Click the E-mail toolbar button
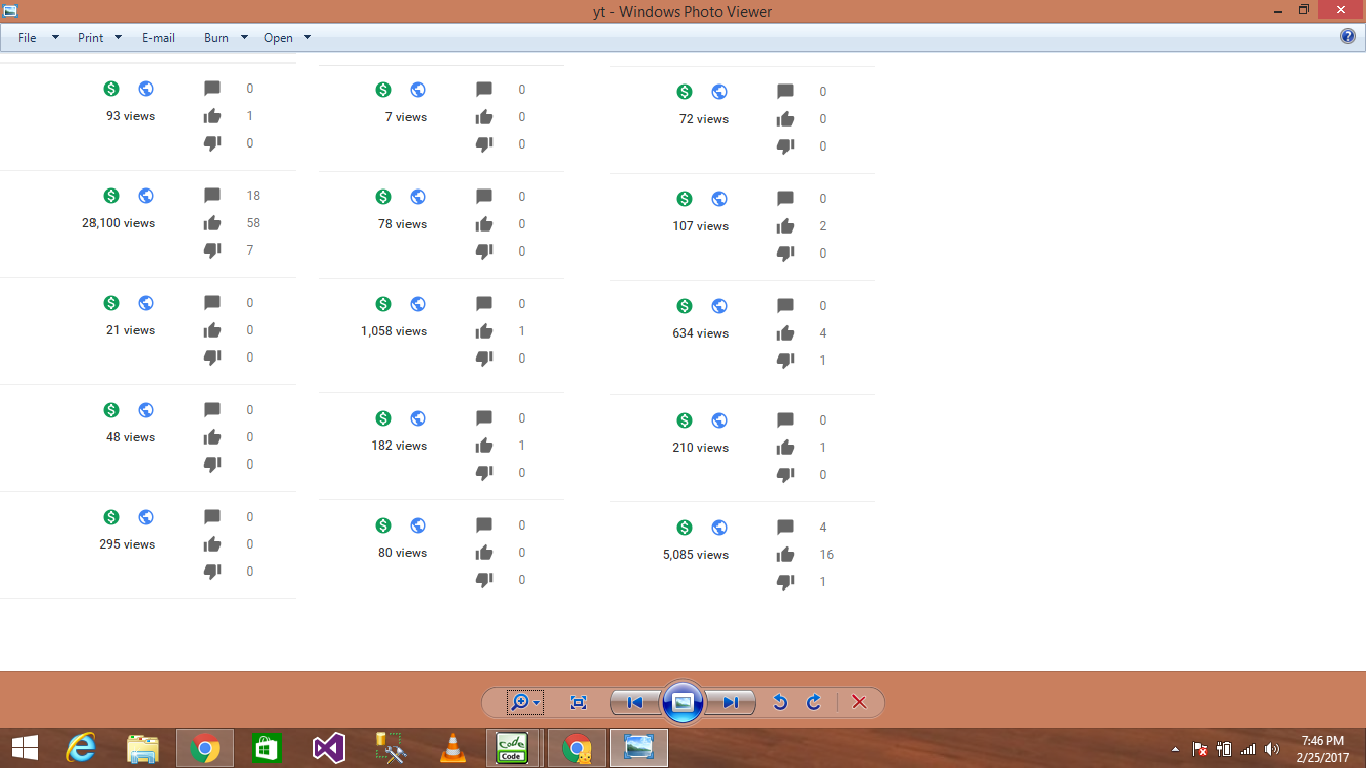This screenshot has width=1366, height=768. (158, 38)
